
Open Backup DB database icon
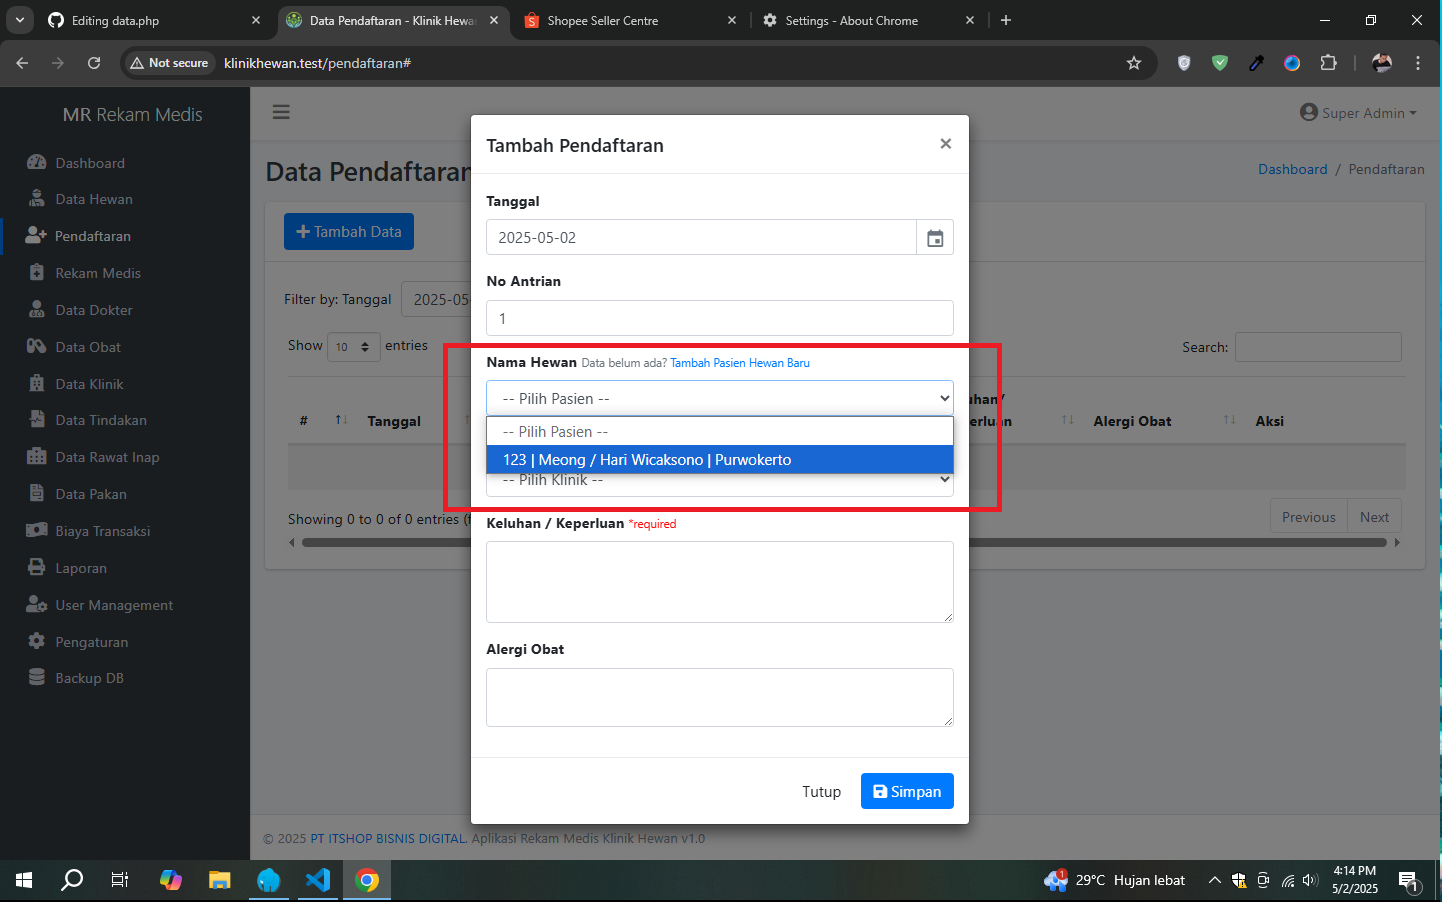37,678
